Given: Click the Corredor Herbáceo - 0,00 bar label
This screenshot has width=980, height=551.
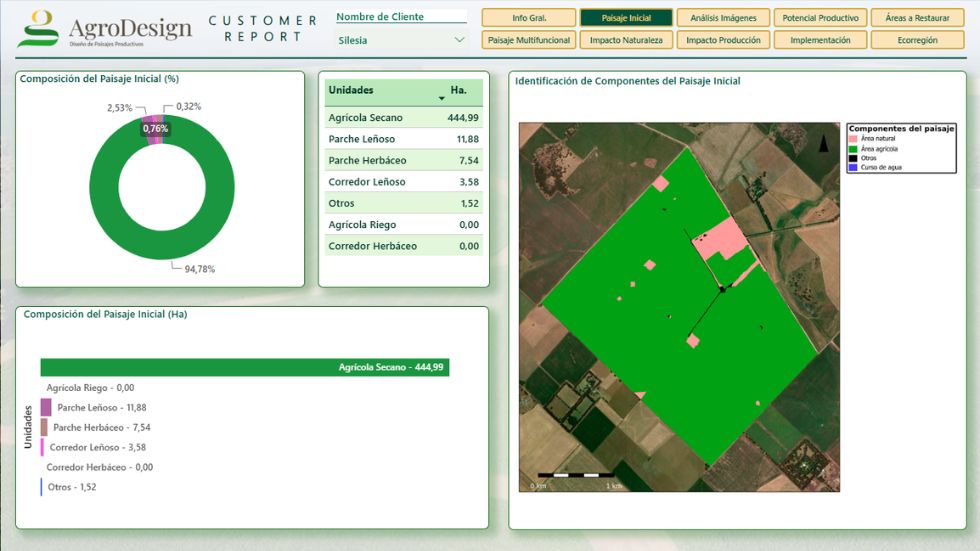Looking at the screenshot, I should (99, 467).
